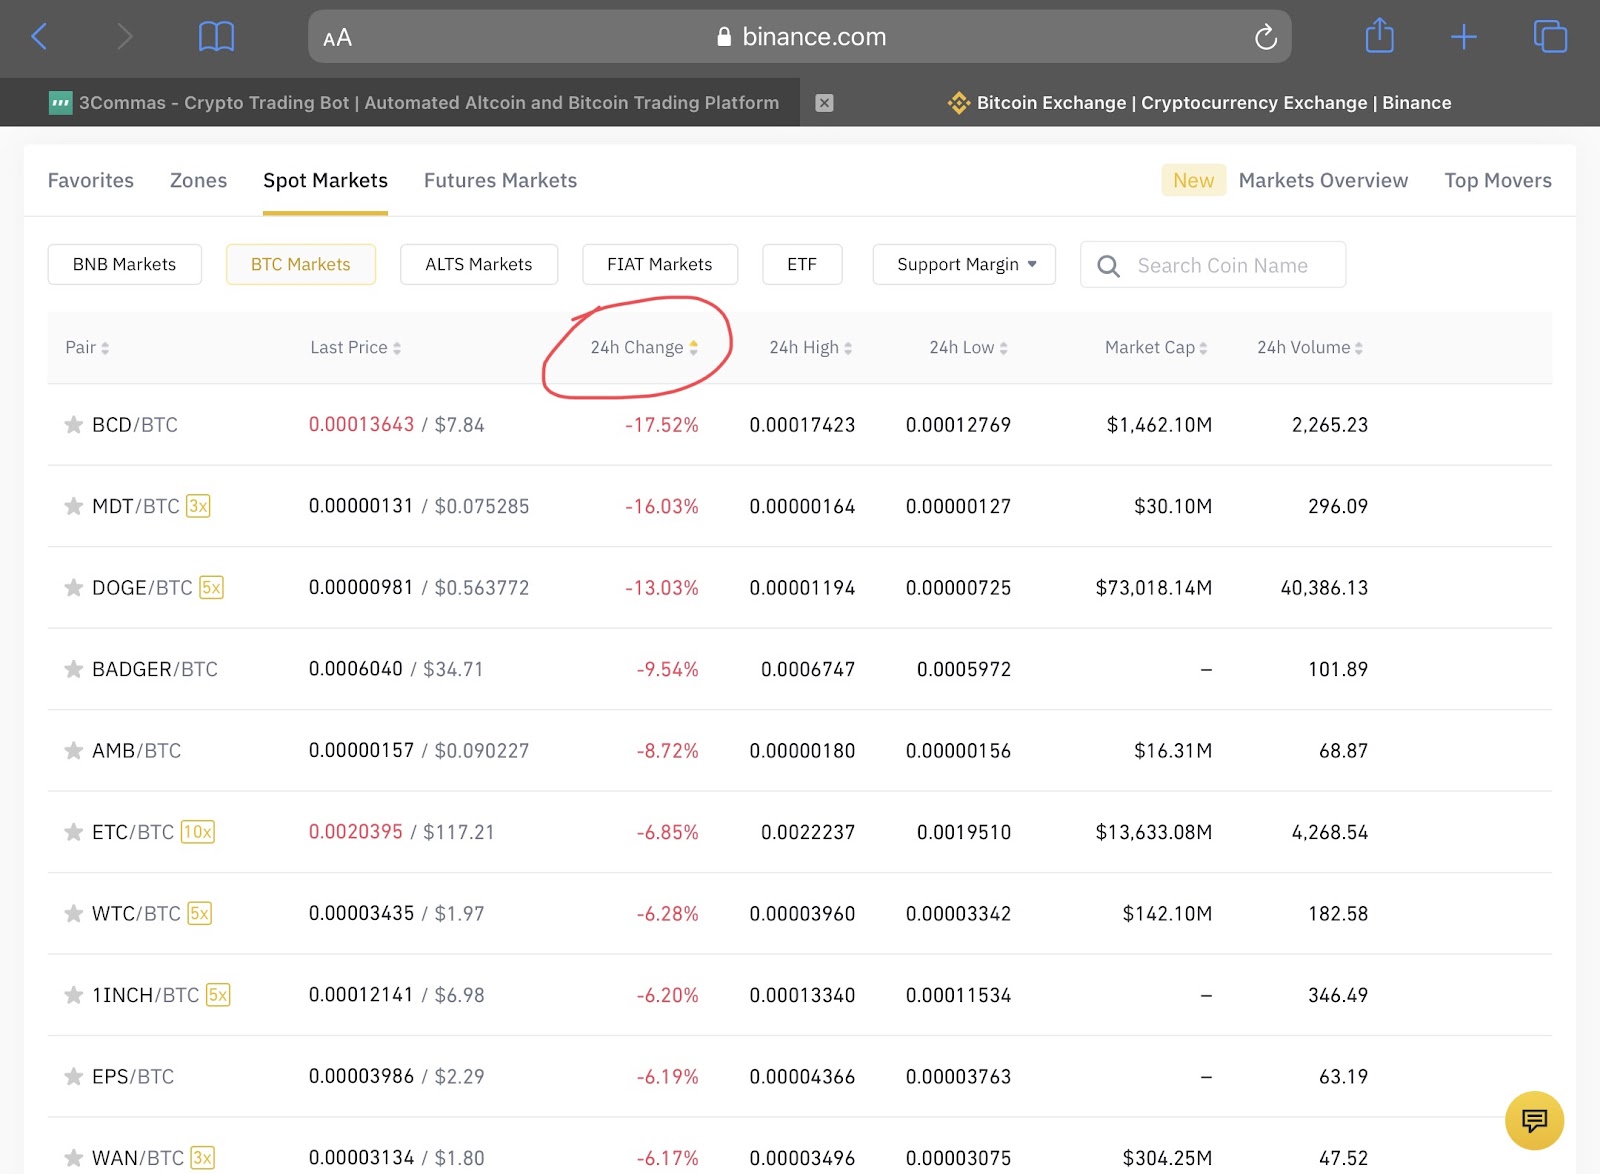Expand the Support Margin dropdown
1600x1174 pixels.
(964, 264)
